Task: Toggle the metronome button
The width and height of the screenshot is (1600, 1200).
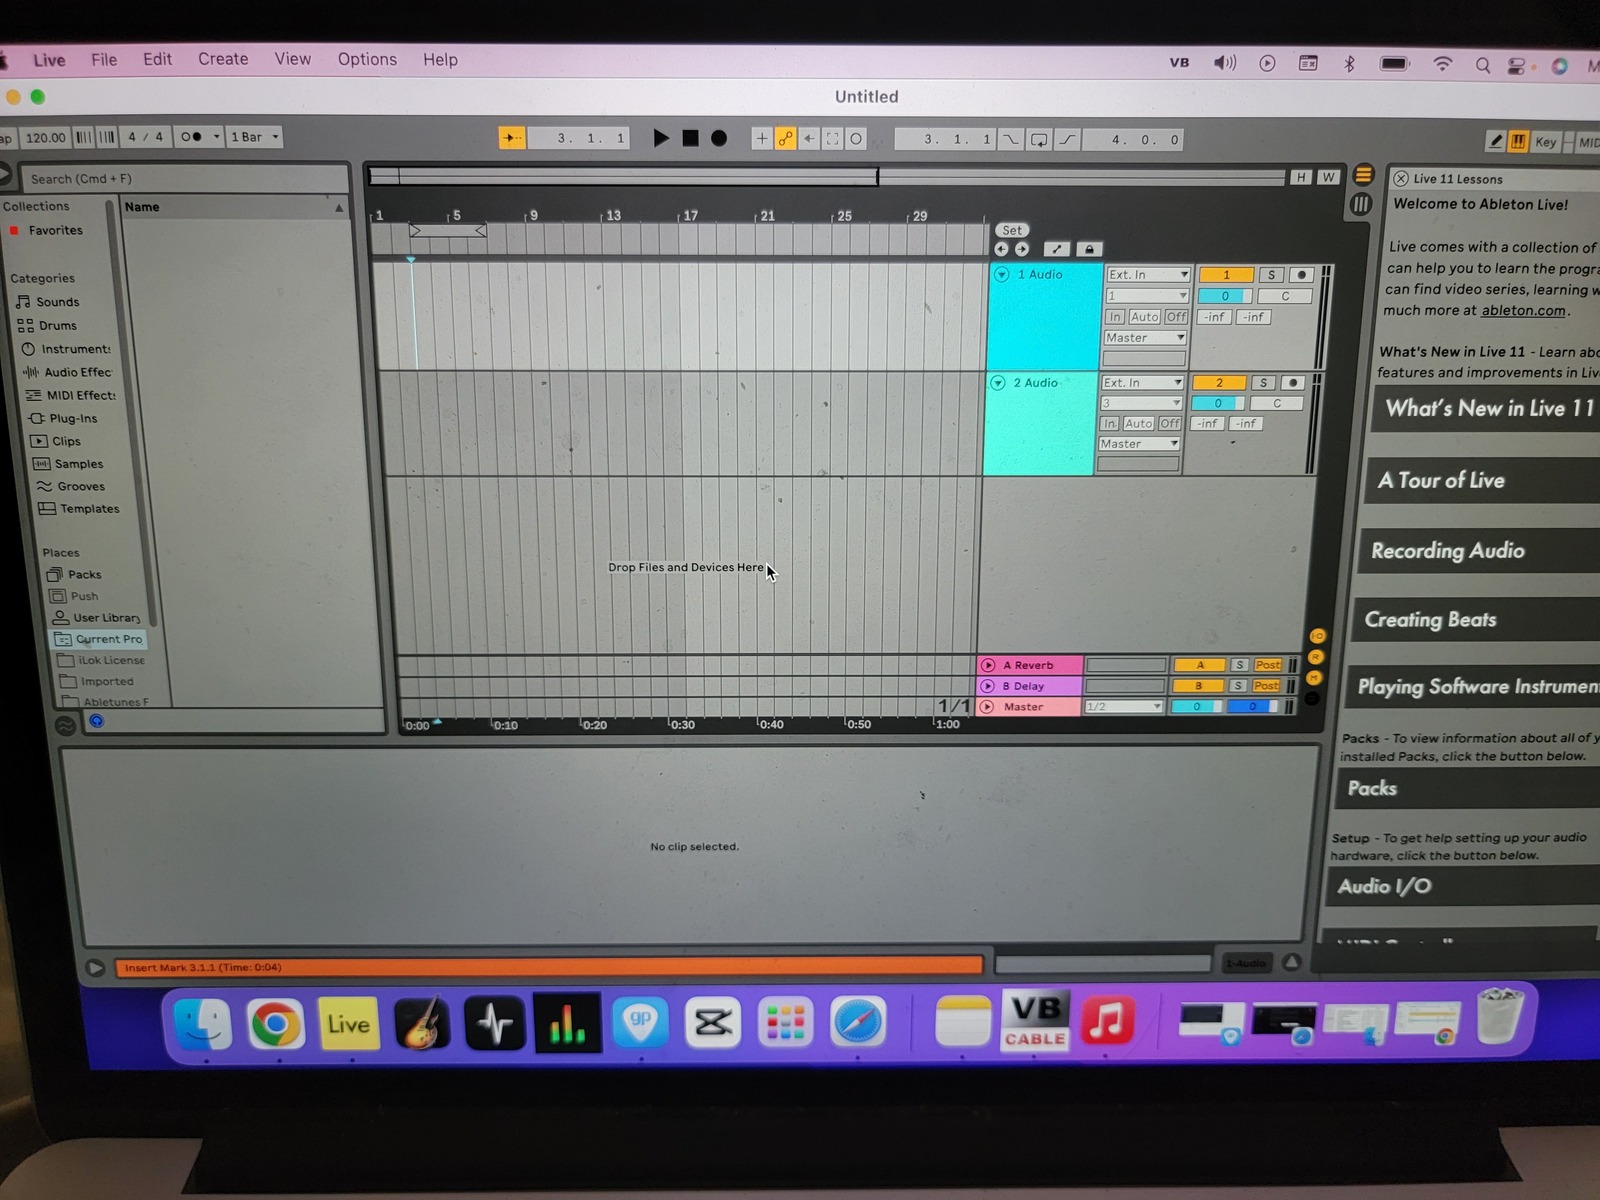Action: [x=191, y=137]
